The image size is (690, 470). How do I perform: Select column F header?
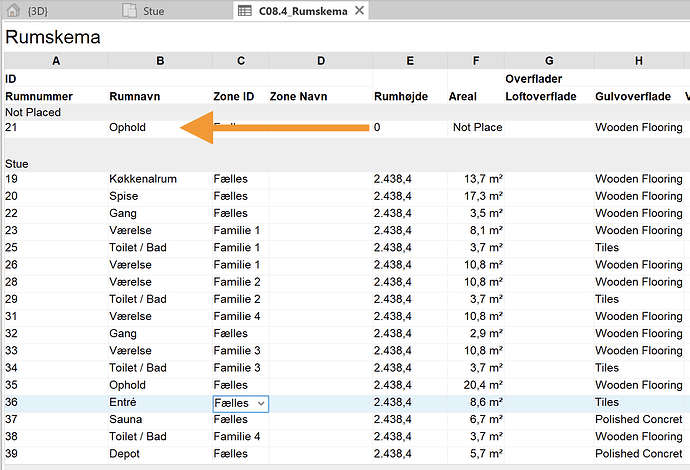pyautogui.click(x=476, y=61)
